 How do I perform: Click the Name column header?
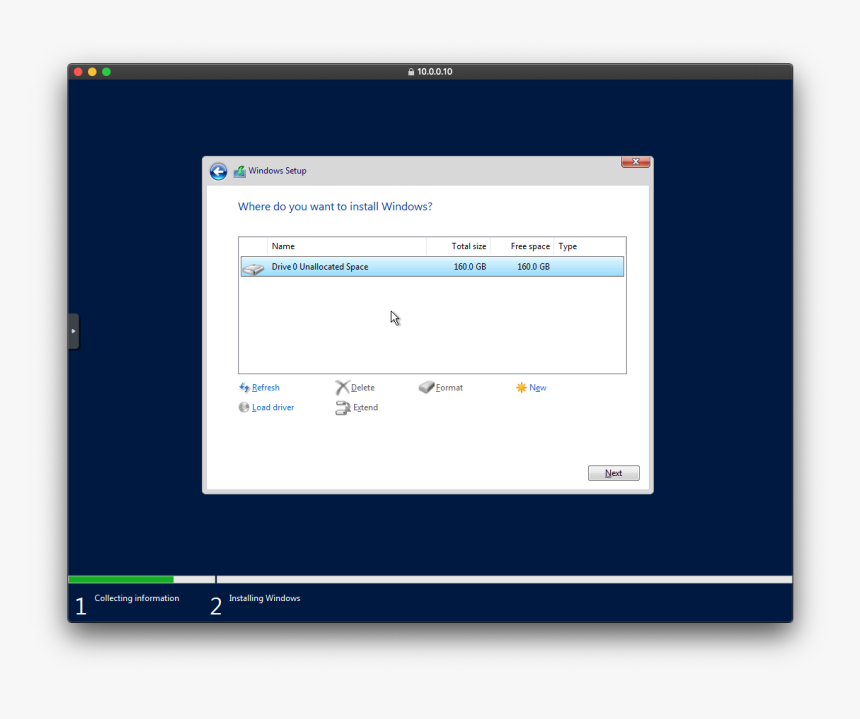(x=283, y=246)
